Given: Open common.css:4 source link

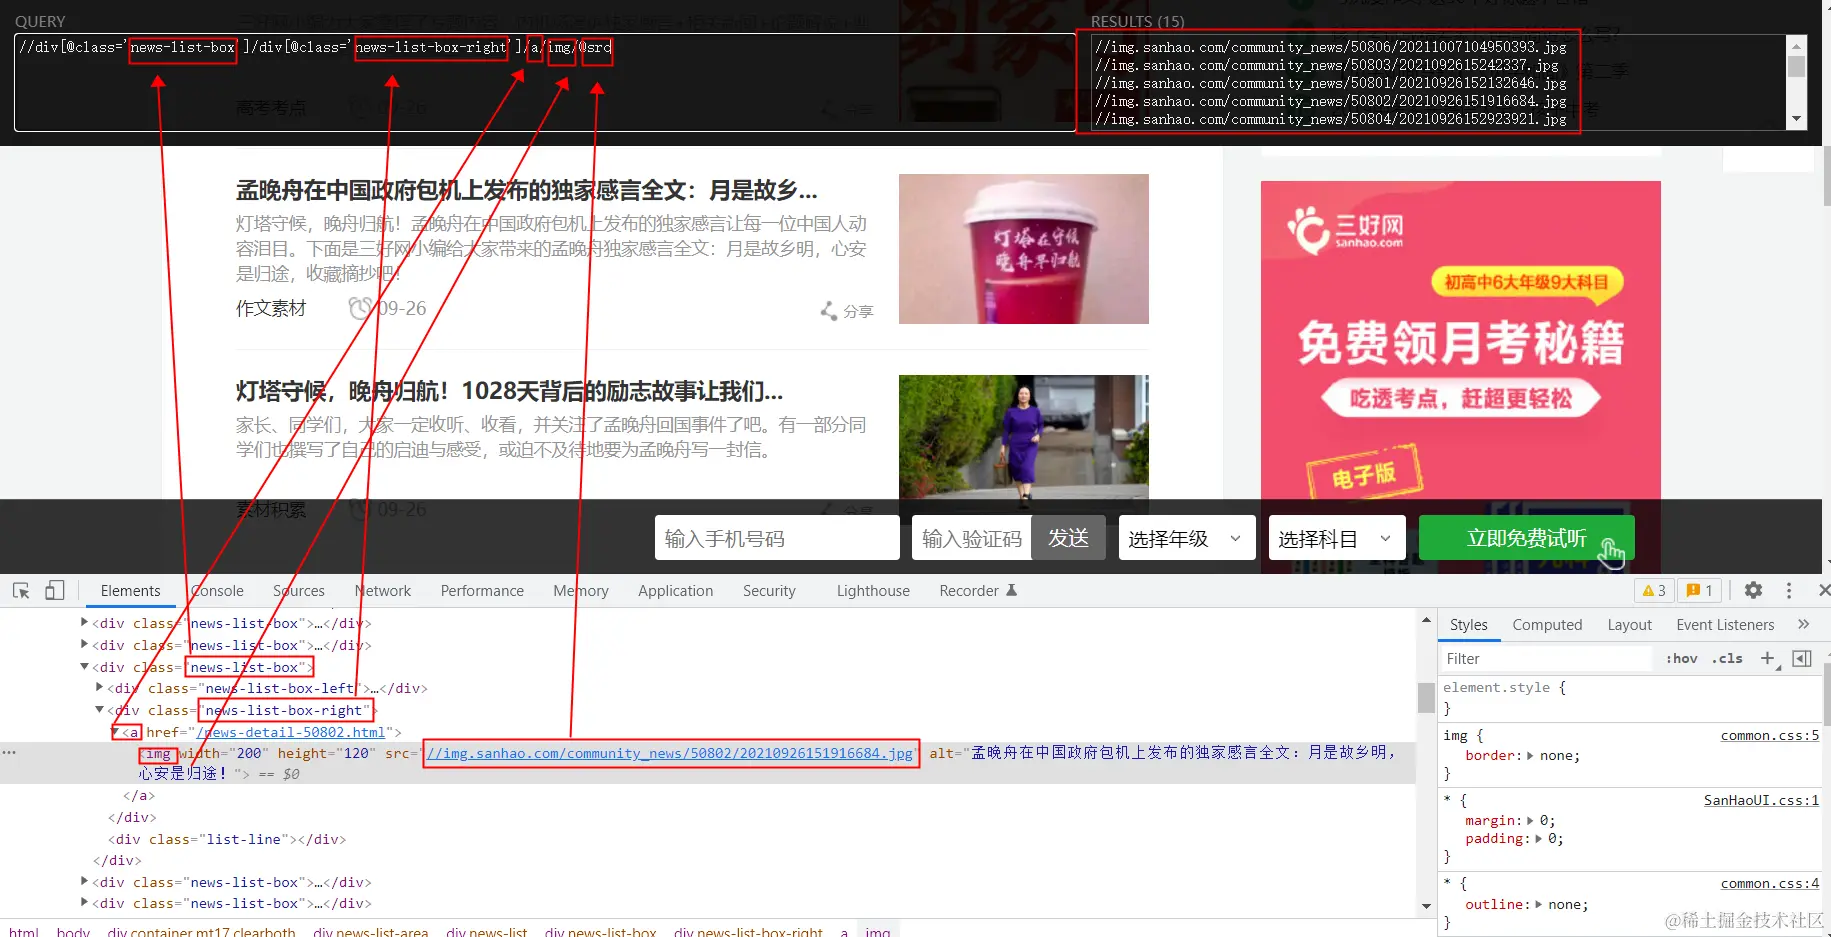Looking at the screenshot, I should (1770, 884).
